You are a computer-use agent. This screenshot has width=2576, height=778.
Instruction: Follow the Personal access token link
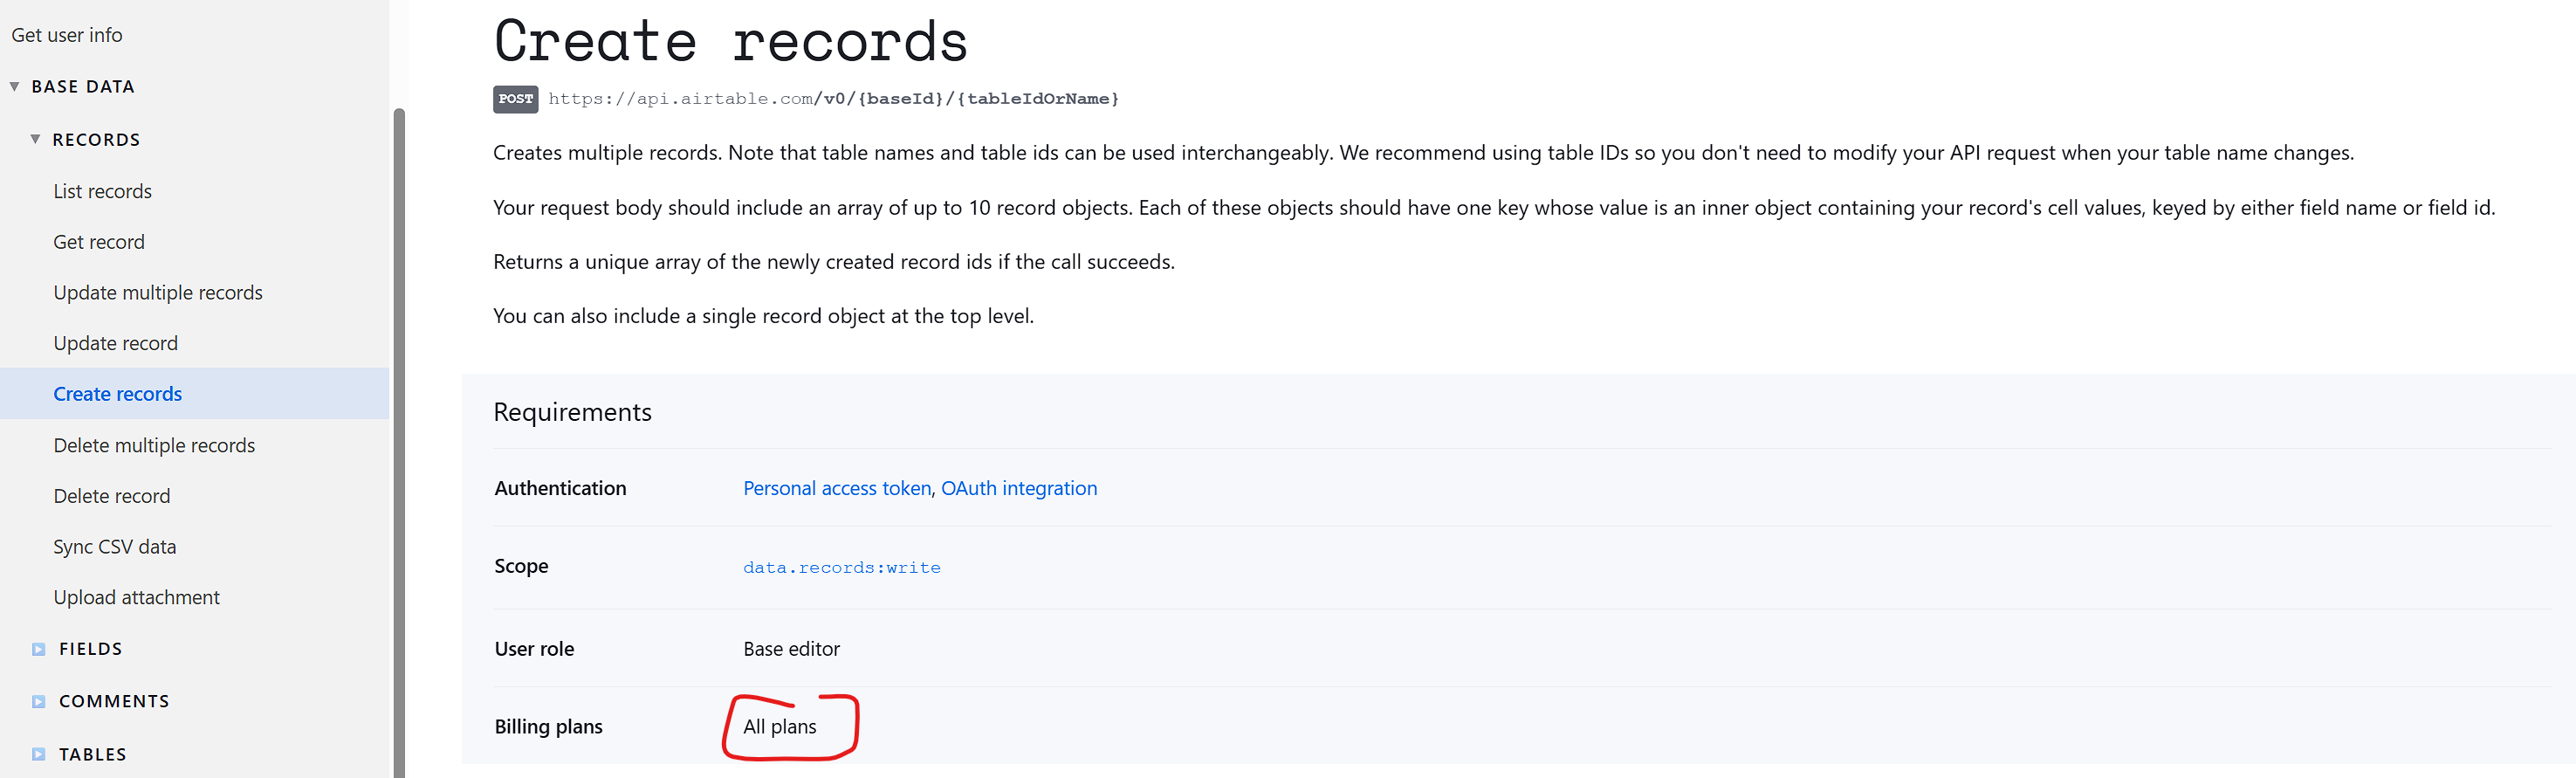point(837,488)
